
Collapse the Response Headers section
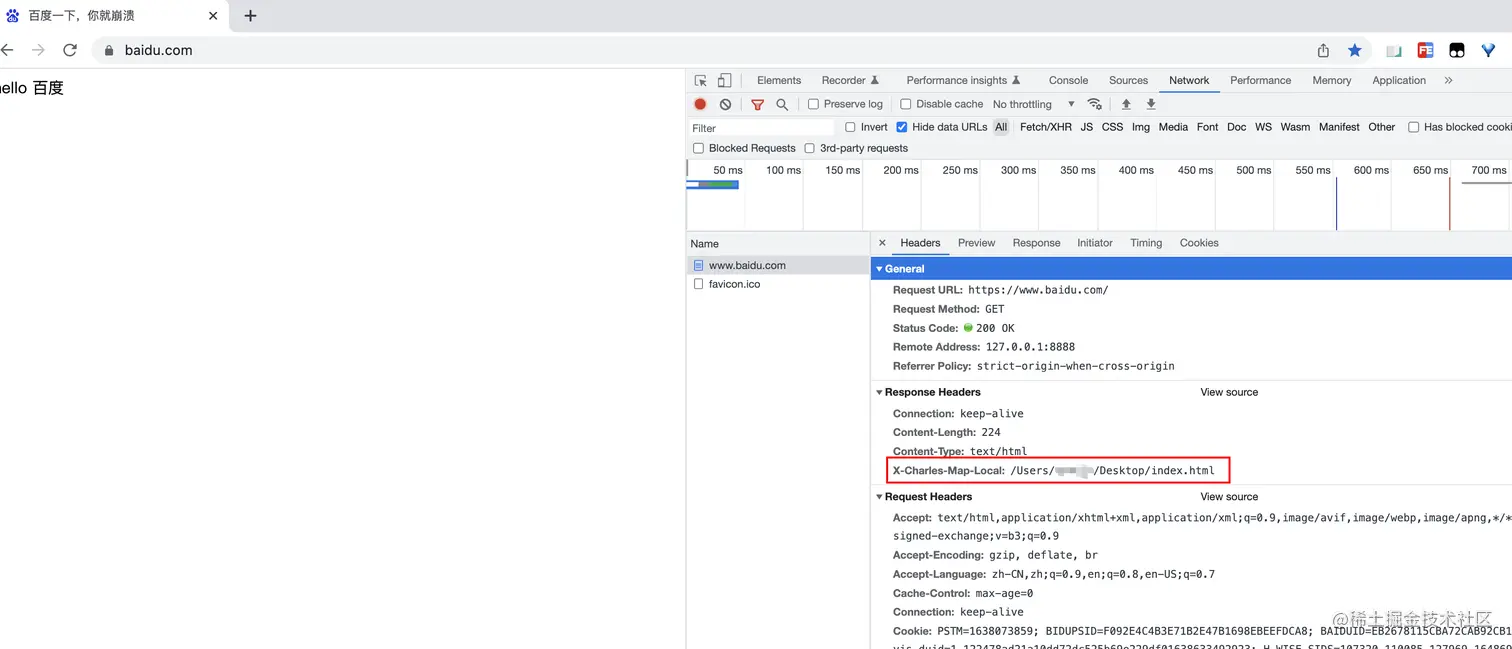880,392
